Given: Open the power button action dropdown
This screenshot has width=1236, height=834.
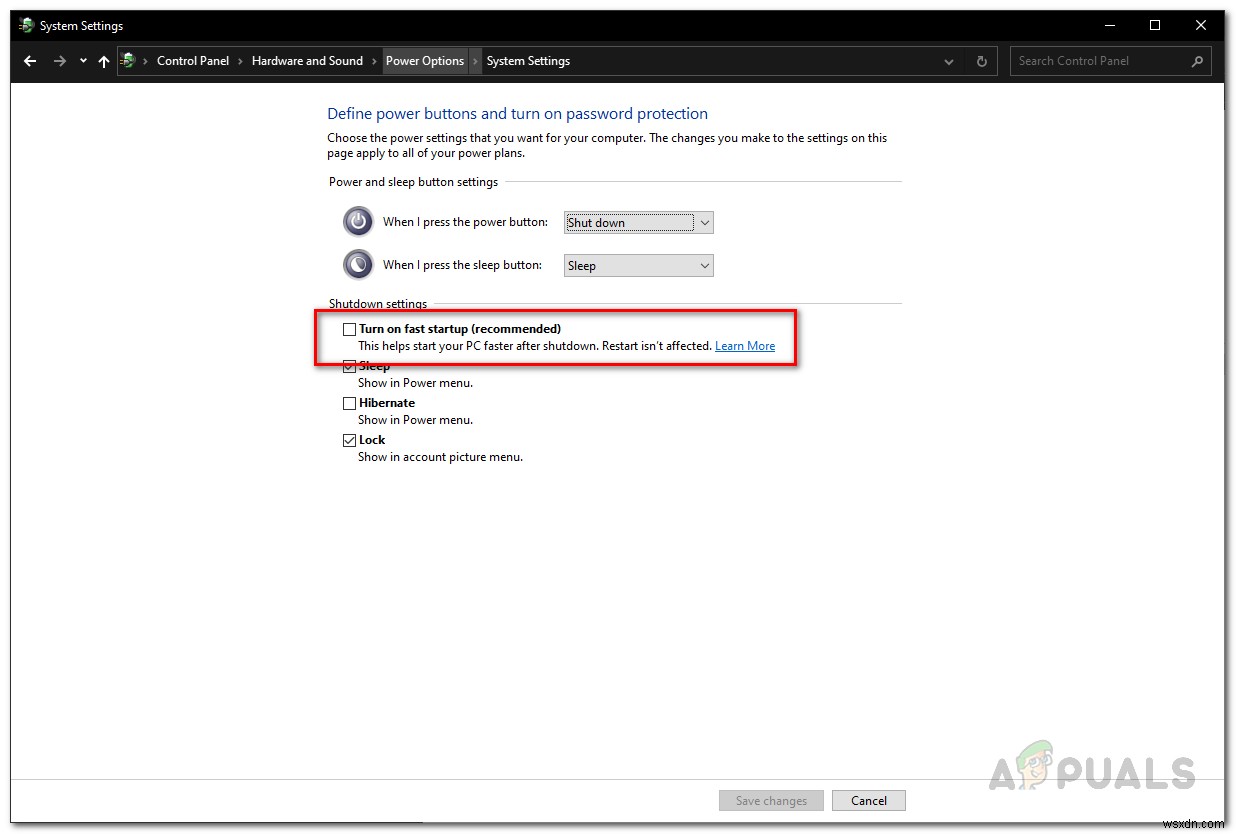Looking at the screenshot, I should [705, 222].
